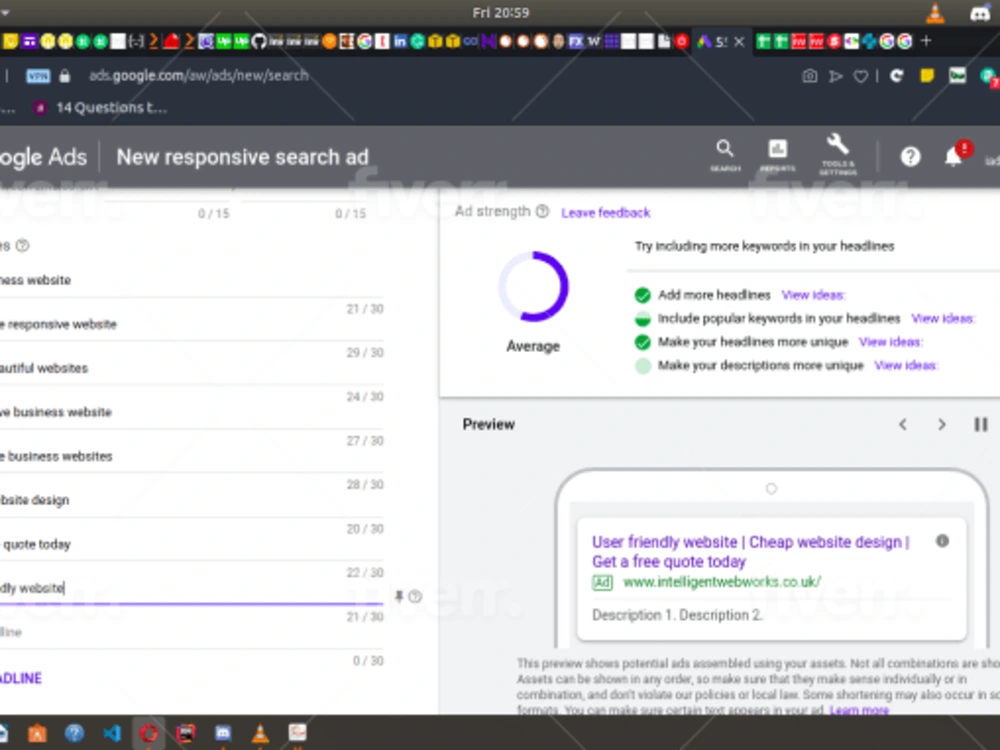The height and width of the screenshot is (750, 1000).
Task: Pin the user friendly website headline
Action: (399, 596)
